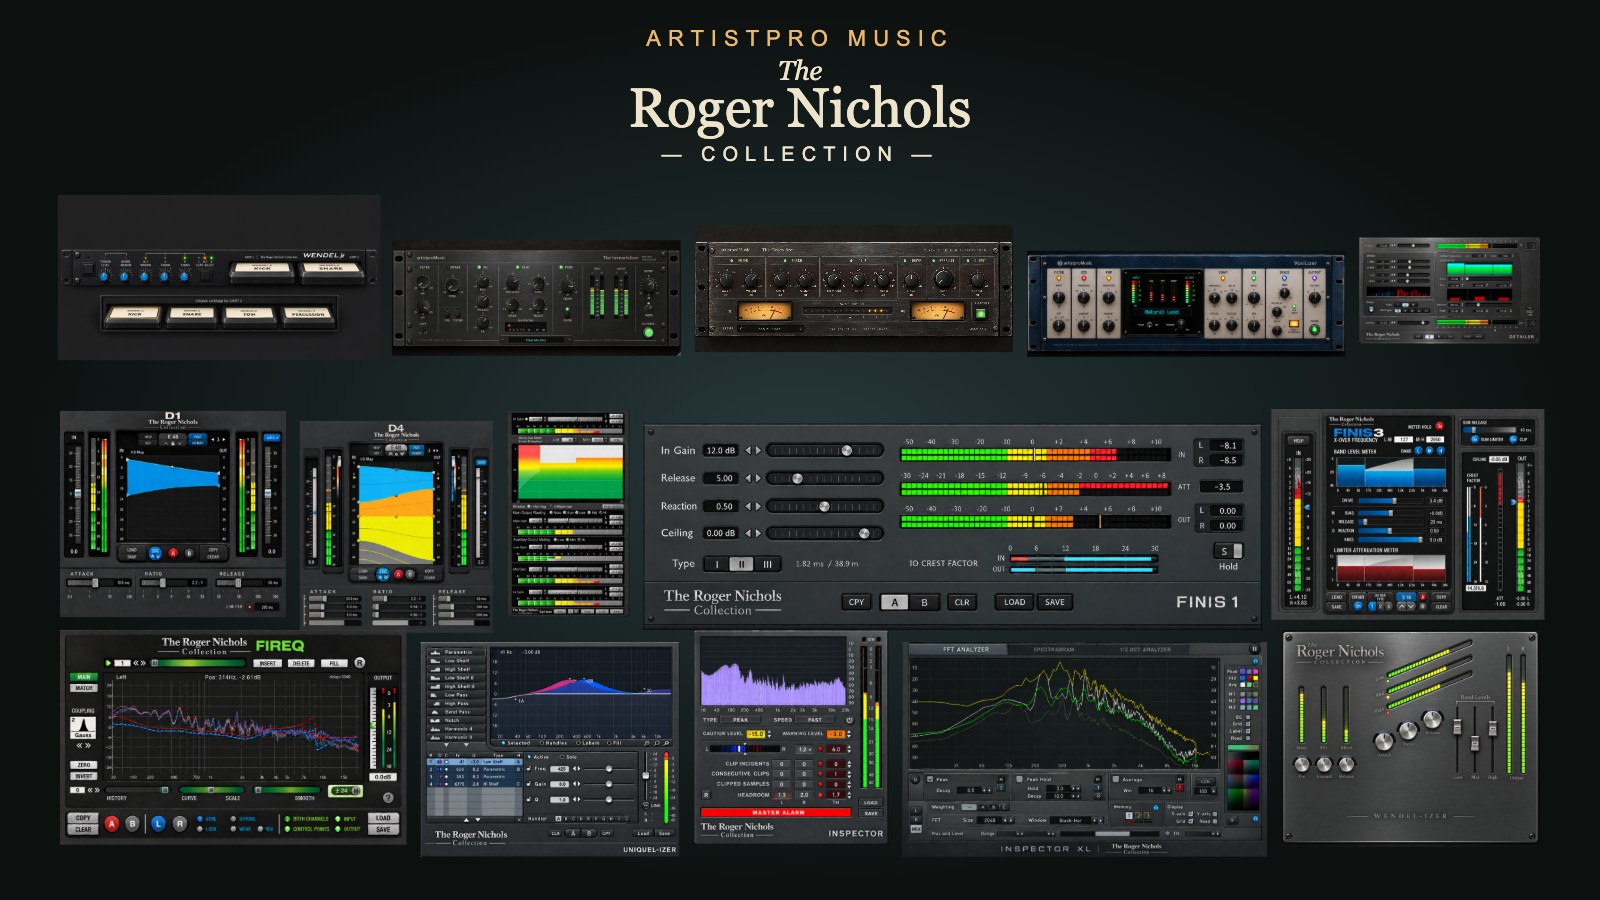Pick High Pass filter in Uniquel-izer

[457, 703]
